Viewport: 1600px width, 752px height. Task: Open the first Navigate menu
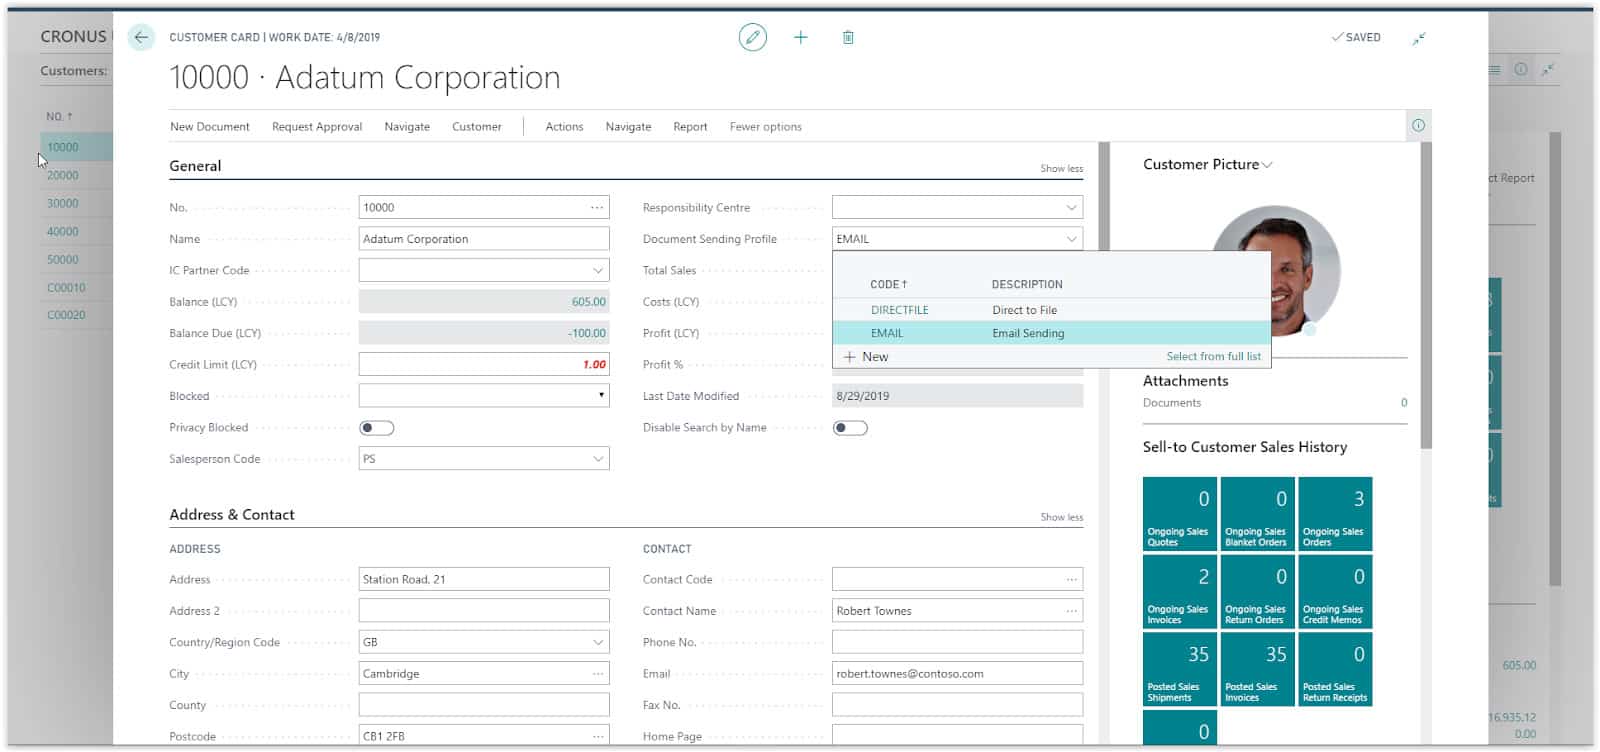coord(407,127)
